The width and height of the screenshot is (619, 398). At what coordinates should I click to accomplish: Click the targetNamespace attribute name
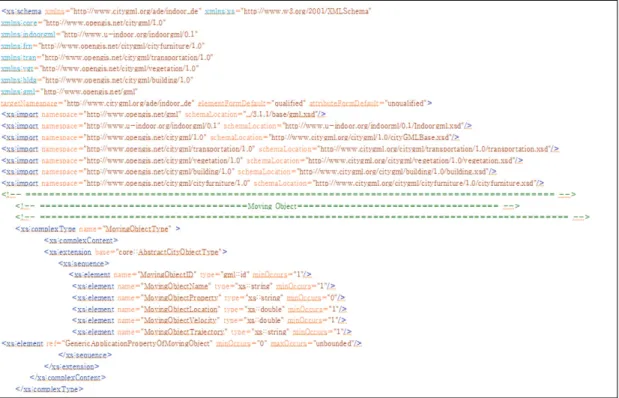coord(29,103)
